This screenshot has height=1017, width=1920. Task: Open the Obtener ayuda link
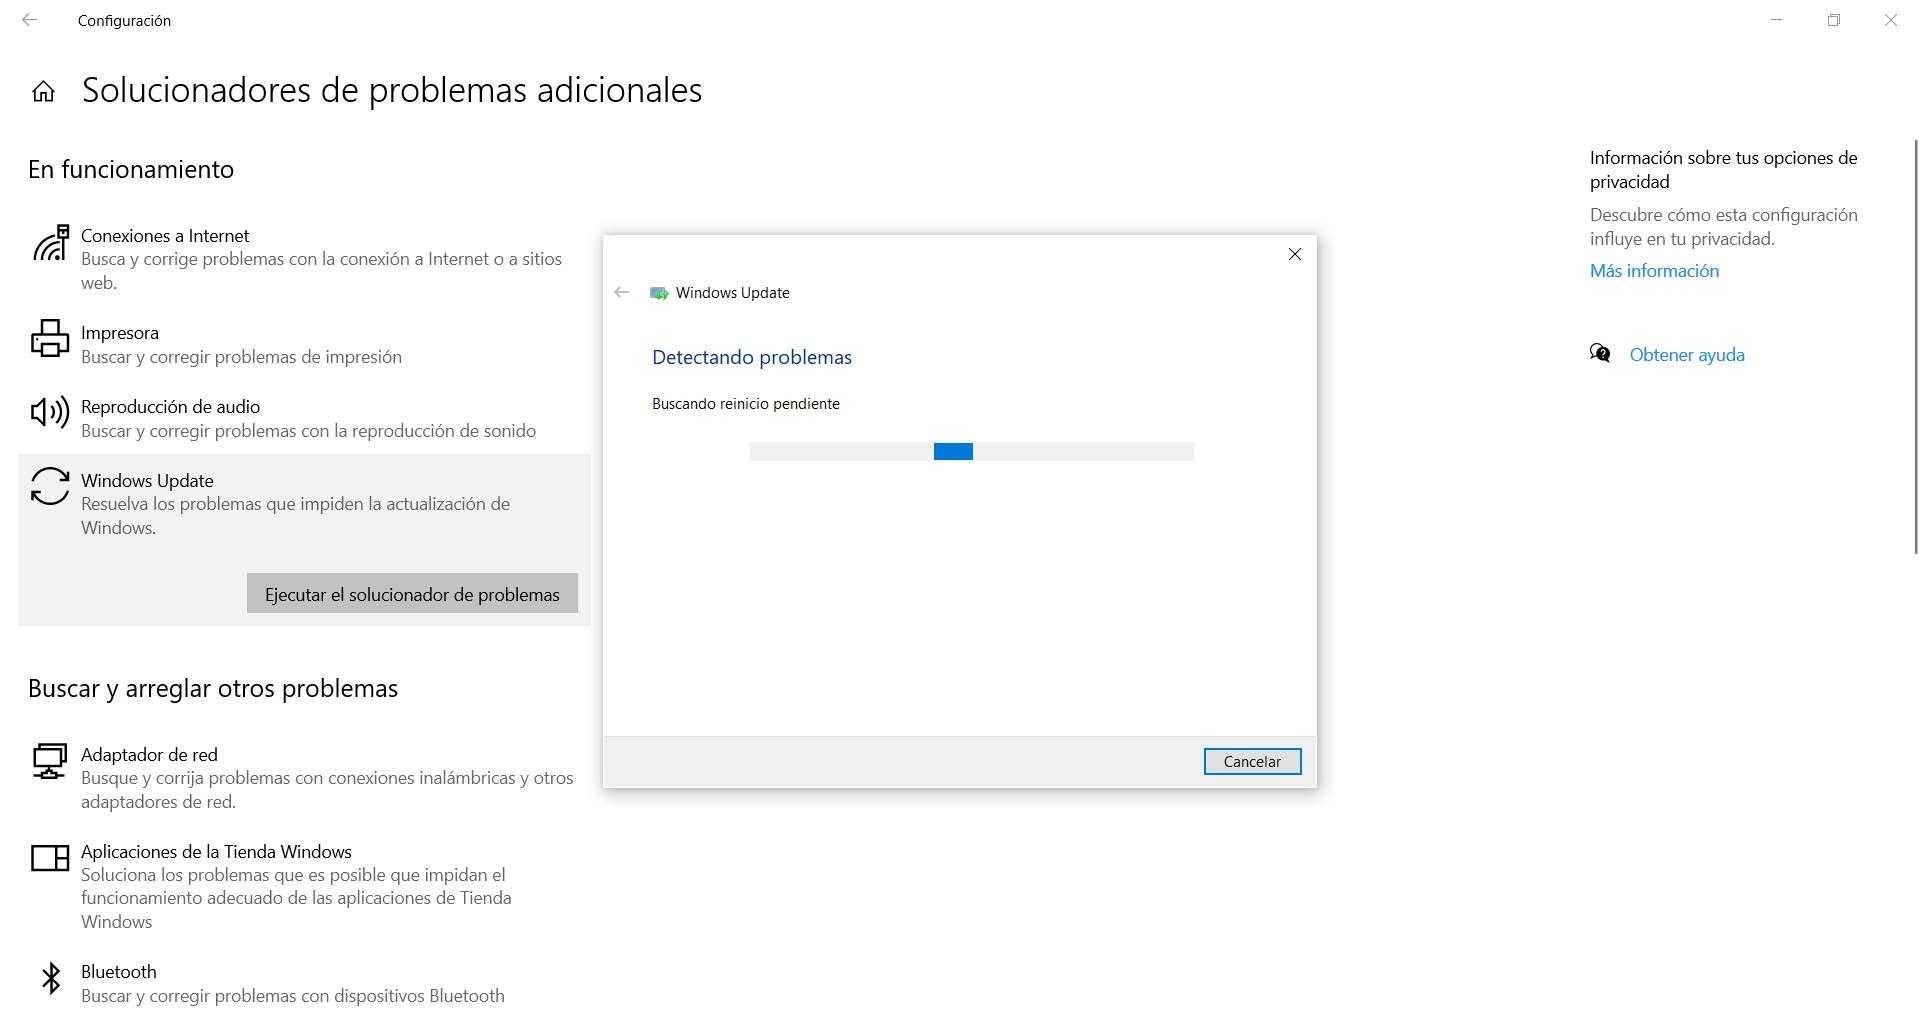coord(1687,355)
